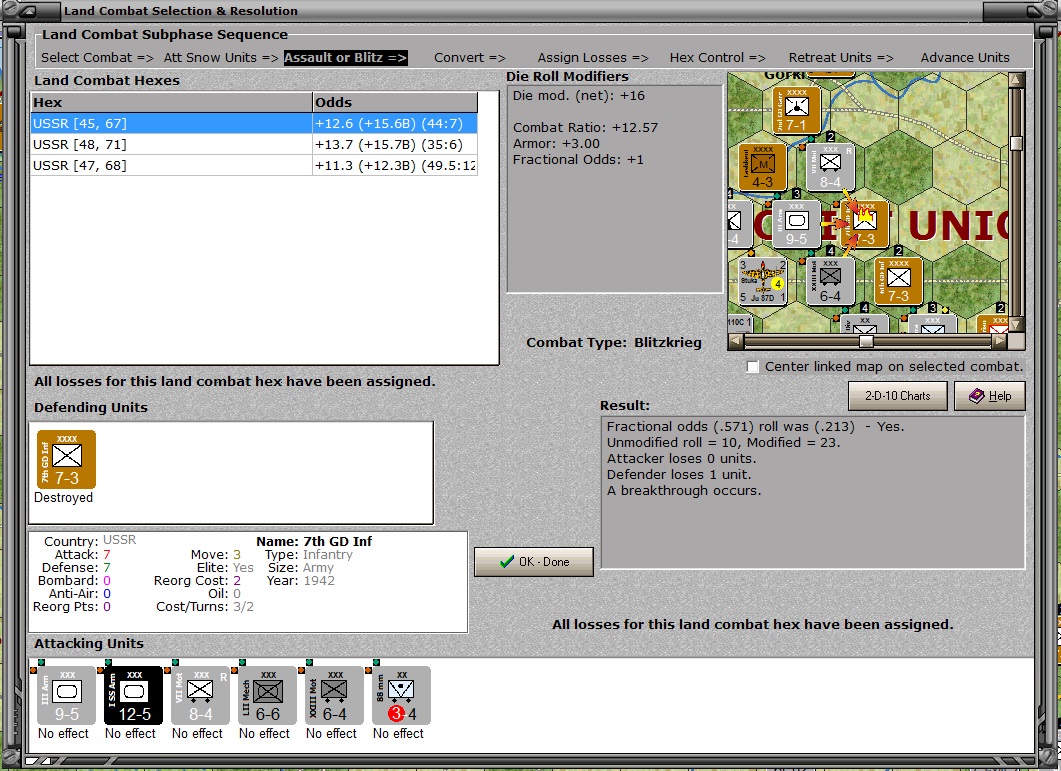Click the 4-3 M unit on map
The width and height of the screenshot is (1061, 771).
[x=763, y=167]
